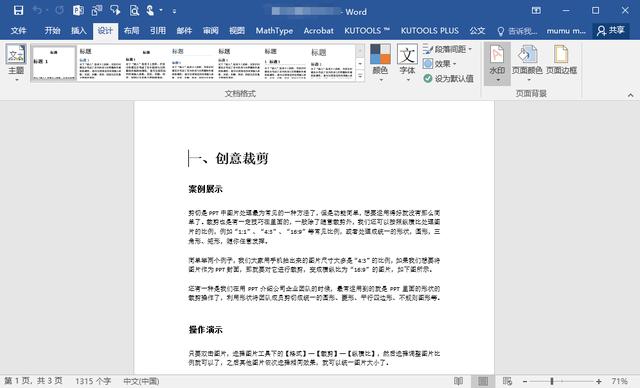Screen dimensions: 640x388
Task: Open ribbon display options in the title bar
Action: pyautogui.click(x=536, y=11)
